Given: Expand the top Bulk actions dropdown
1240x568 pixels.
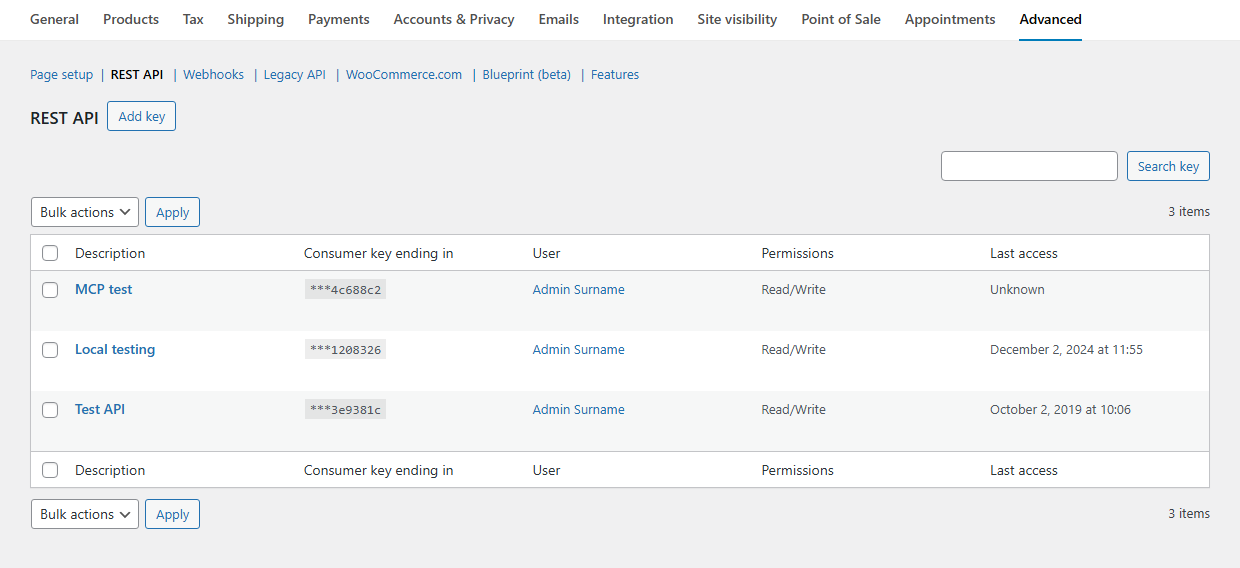Looking at the screenshot, I should point(85,212).
